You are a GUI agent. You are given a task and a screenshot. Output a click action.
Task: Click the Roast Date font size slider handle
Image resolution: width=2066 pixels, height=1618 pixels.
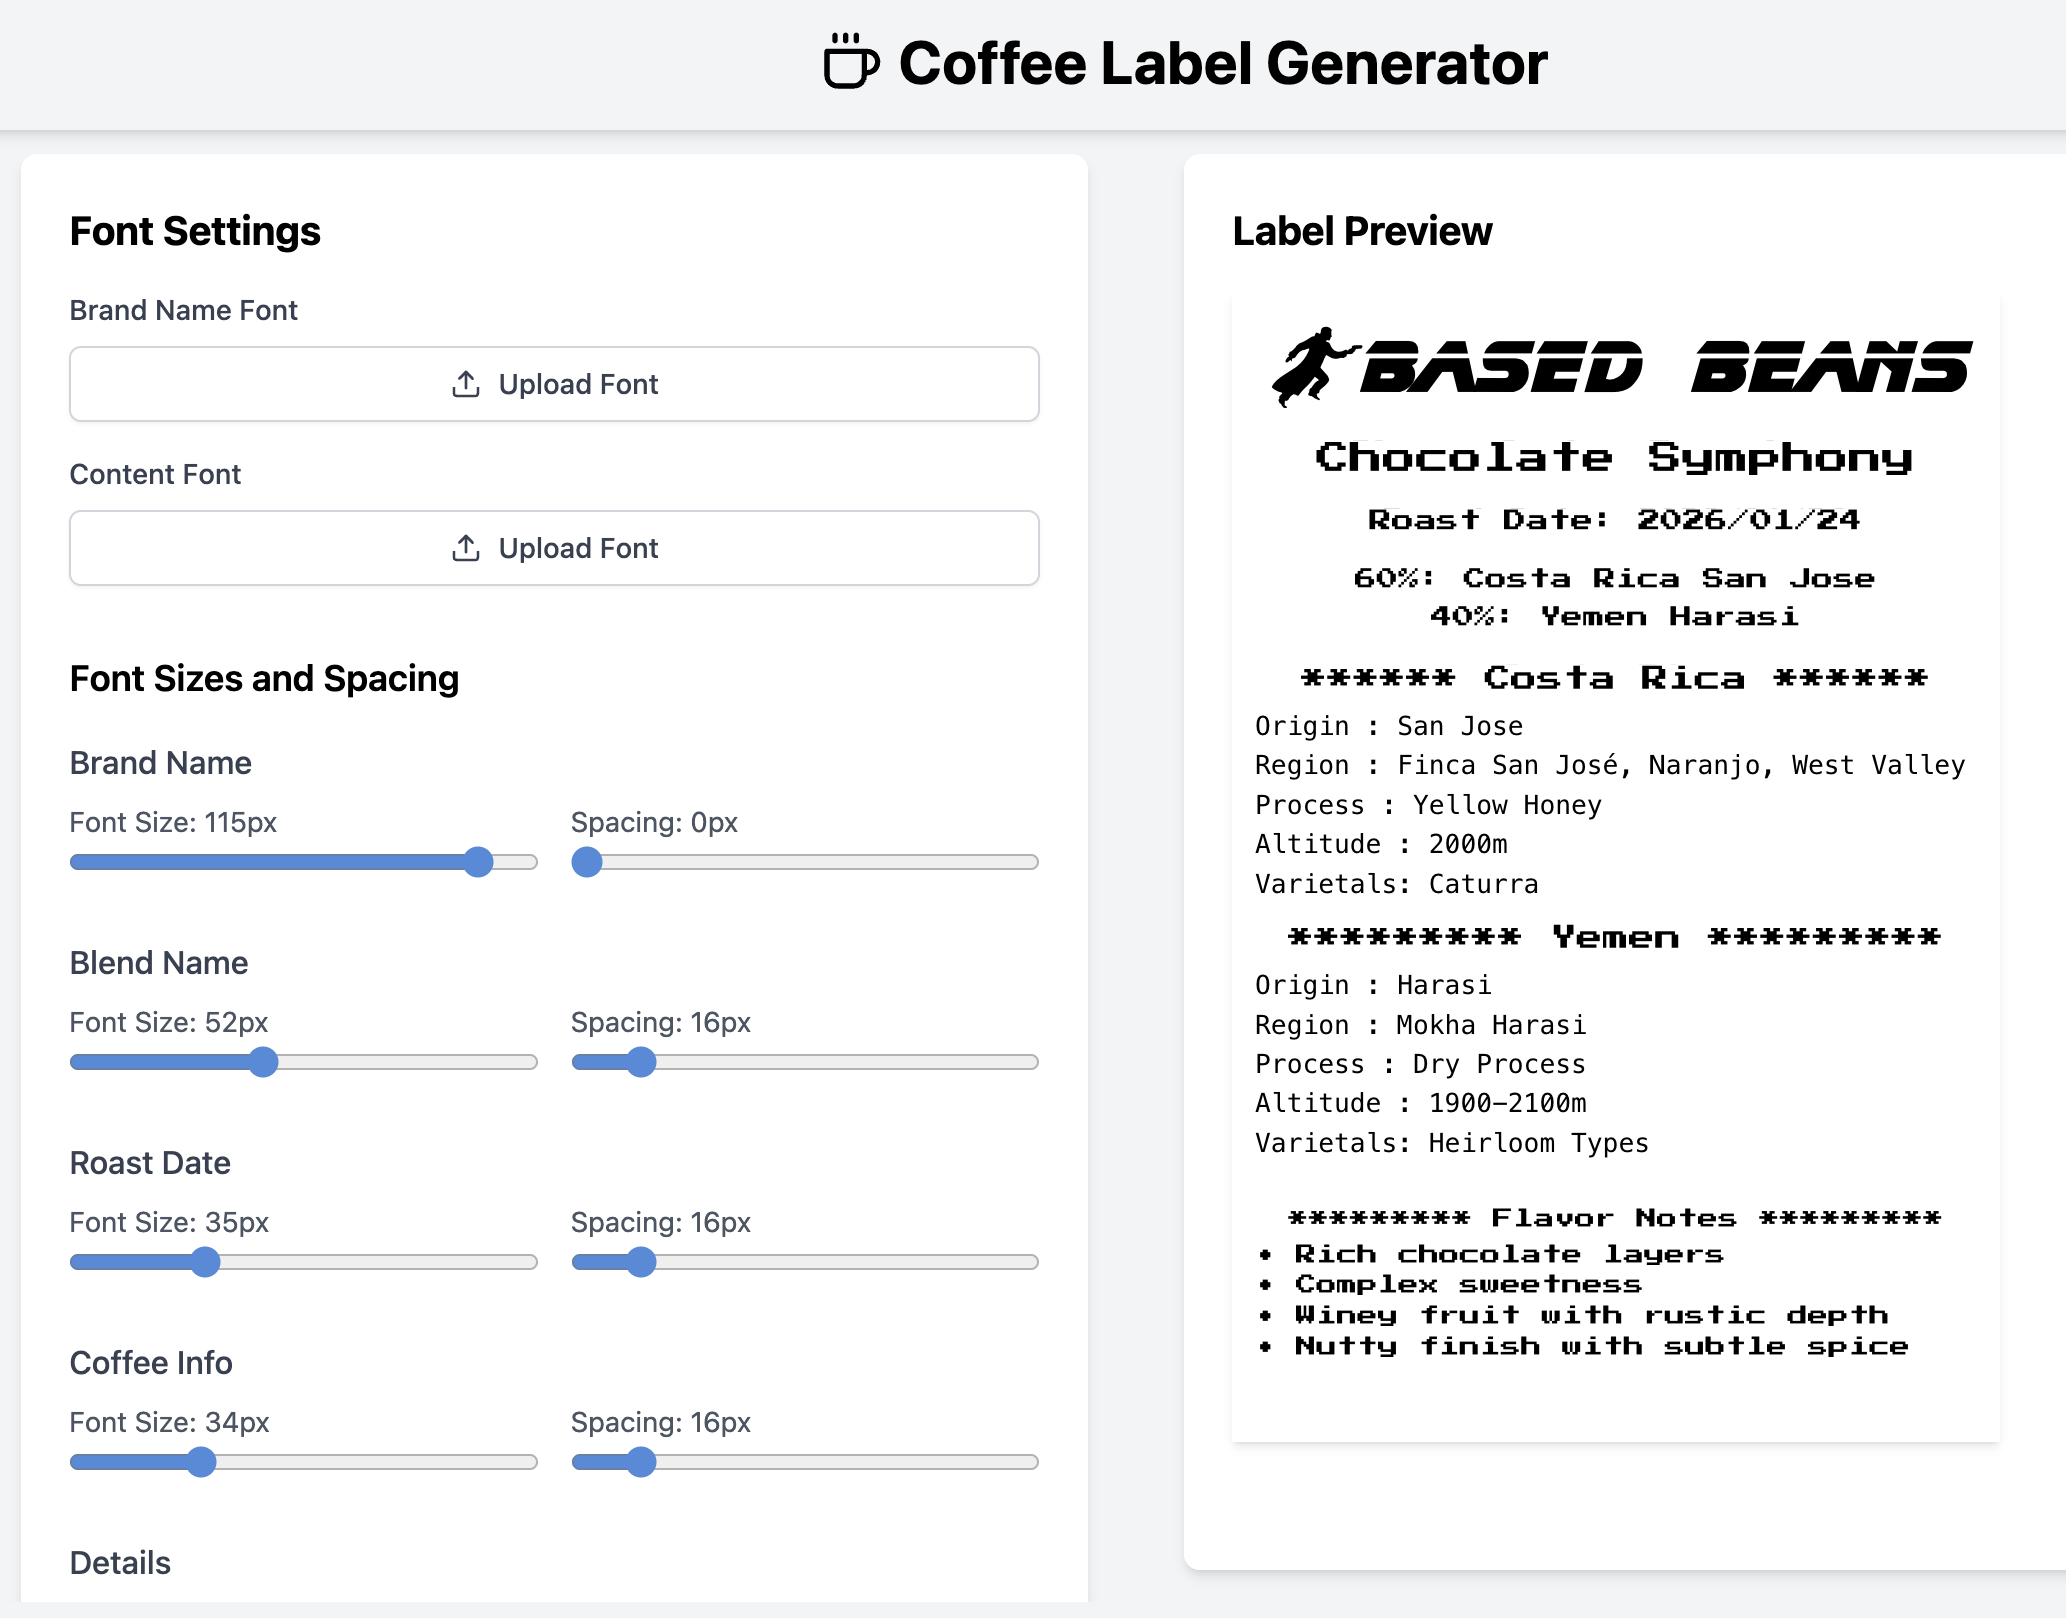tap(205, 1262)
